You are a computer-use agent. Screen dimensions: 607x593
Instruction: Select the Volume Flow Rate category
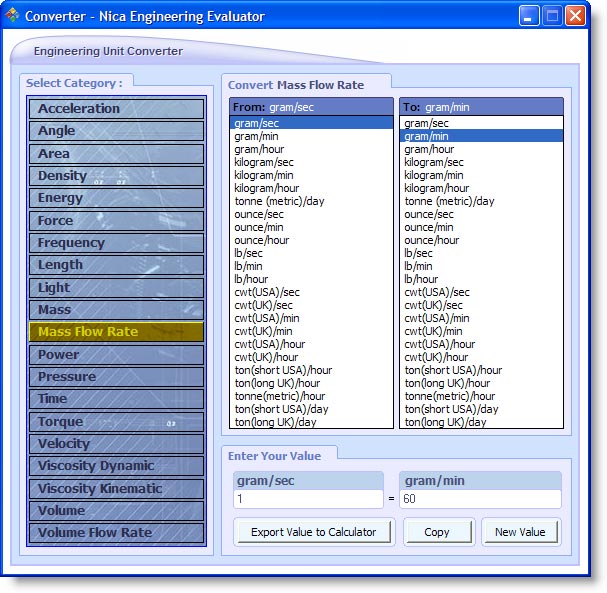(116, 533)
